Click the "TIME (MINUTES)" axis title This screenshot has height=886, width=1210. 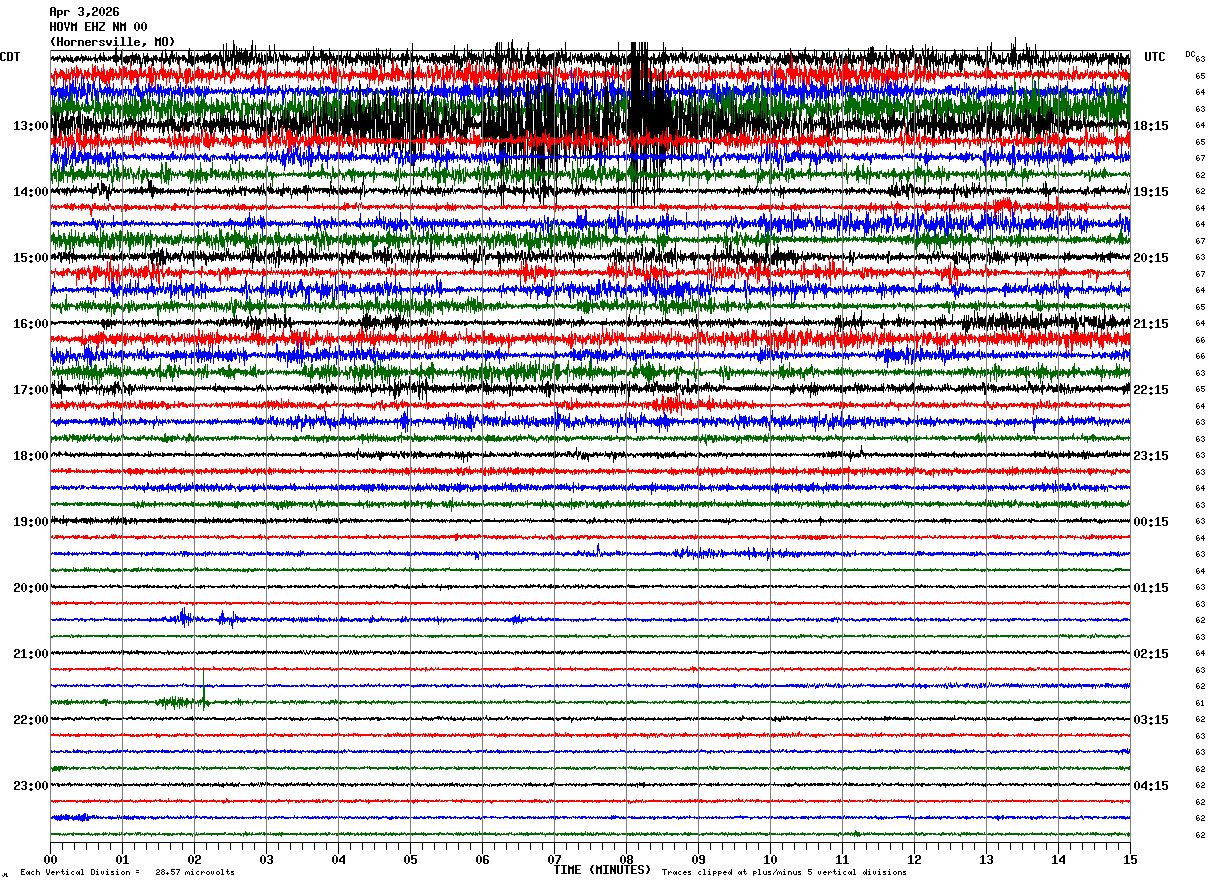click(x=602, y=870)
